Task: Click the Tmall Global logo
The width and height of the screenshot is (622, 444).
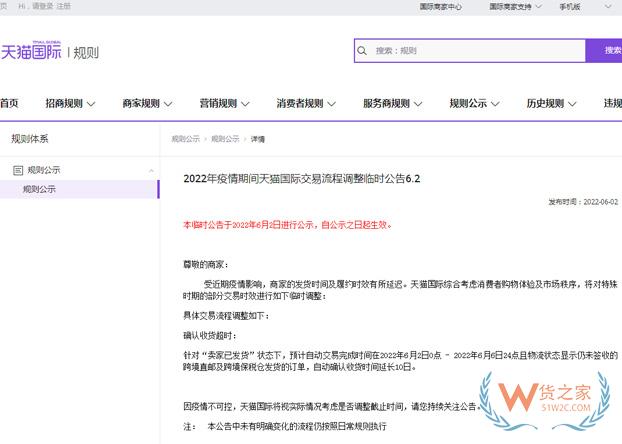Action: [x=31, y=50]
